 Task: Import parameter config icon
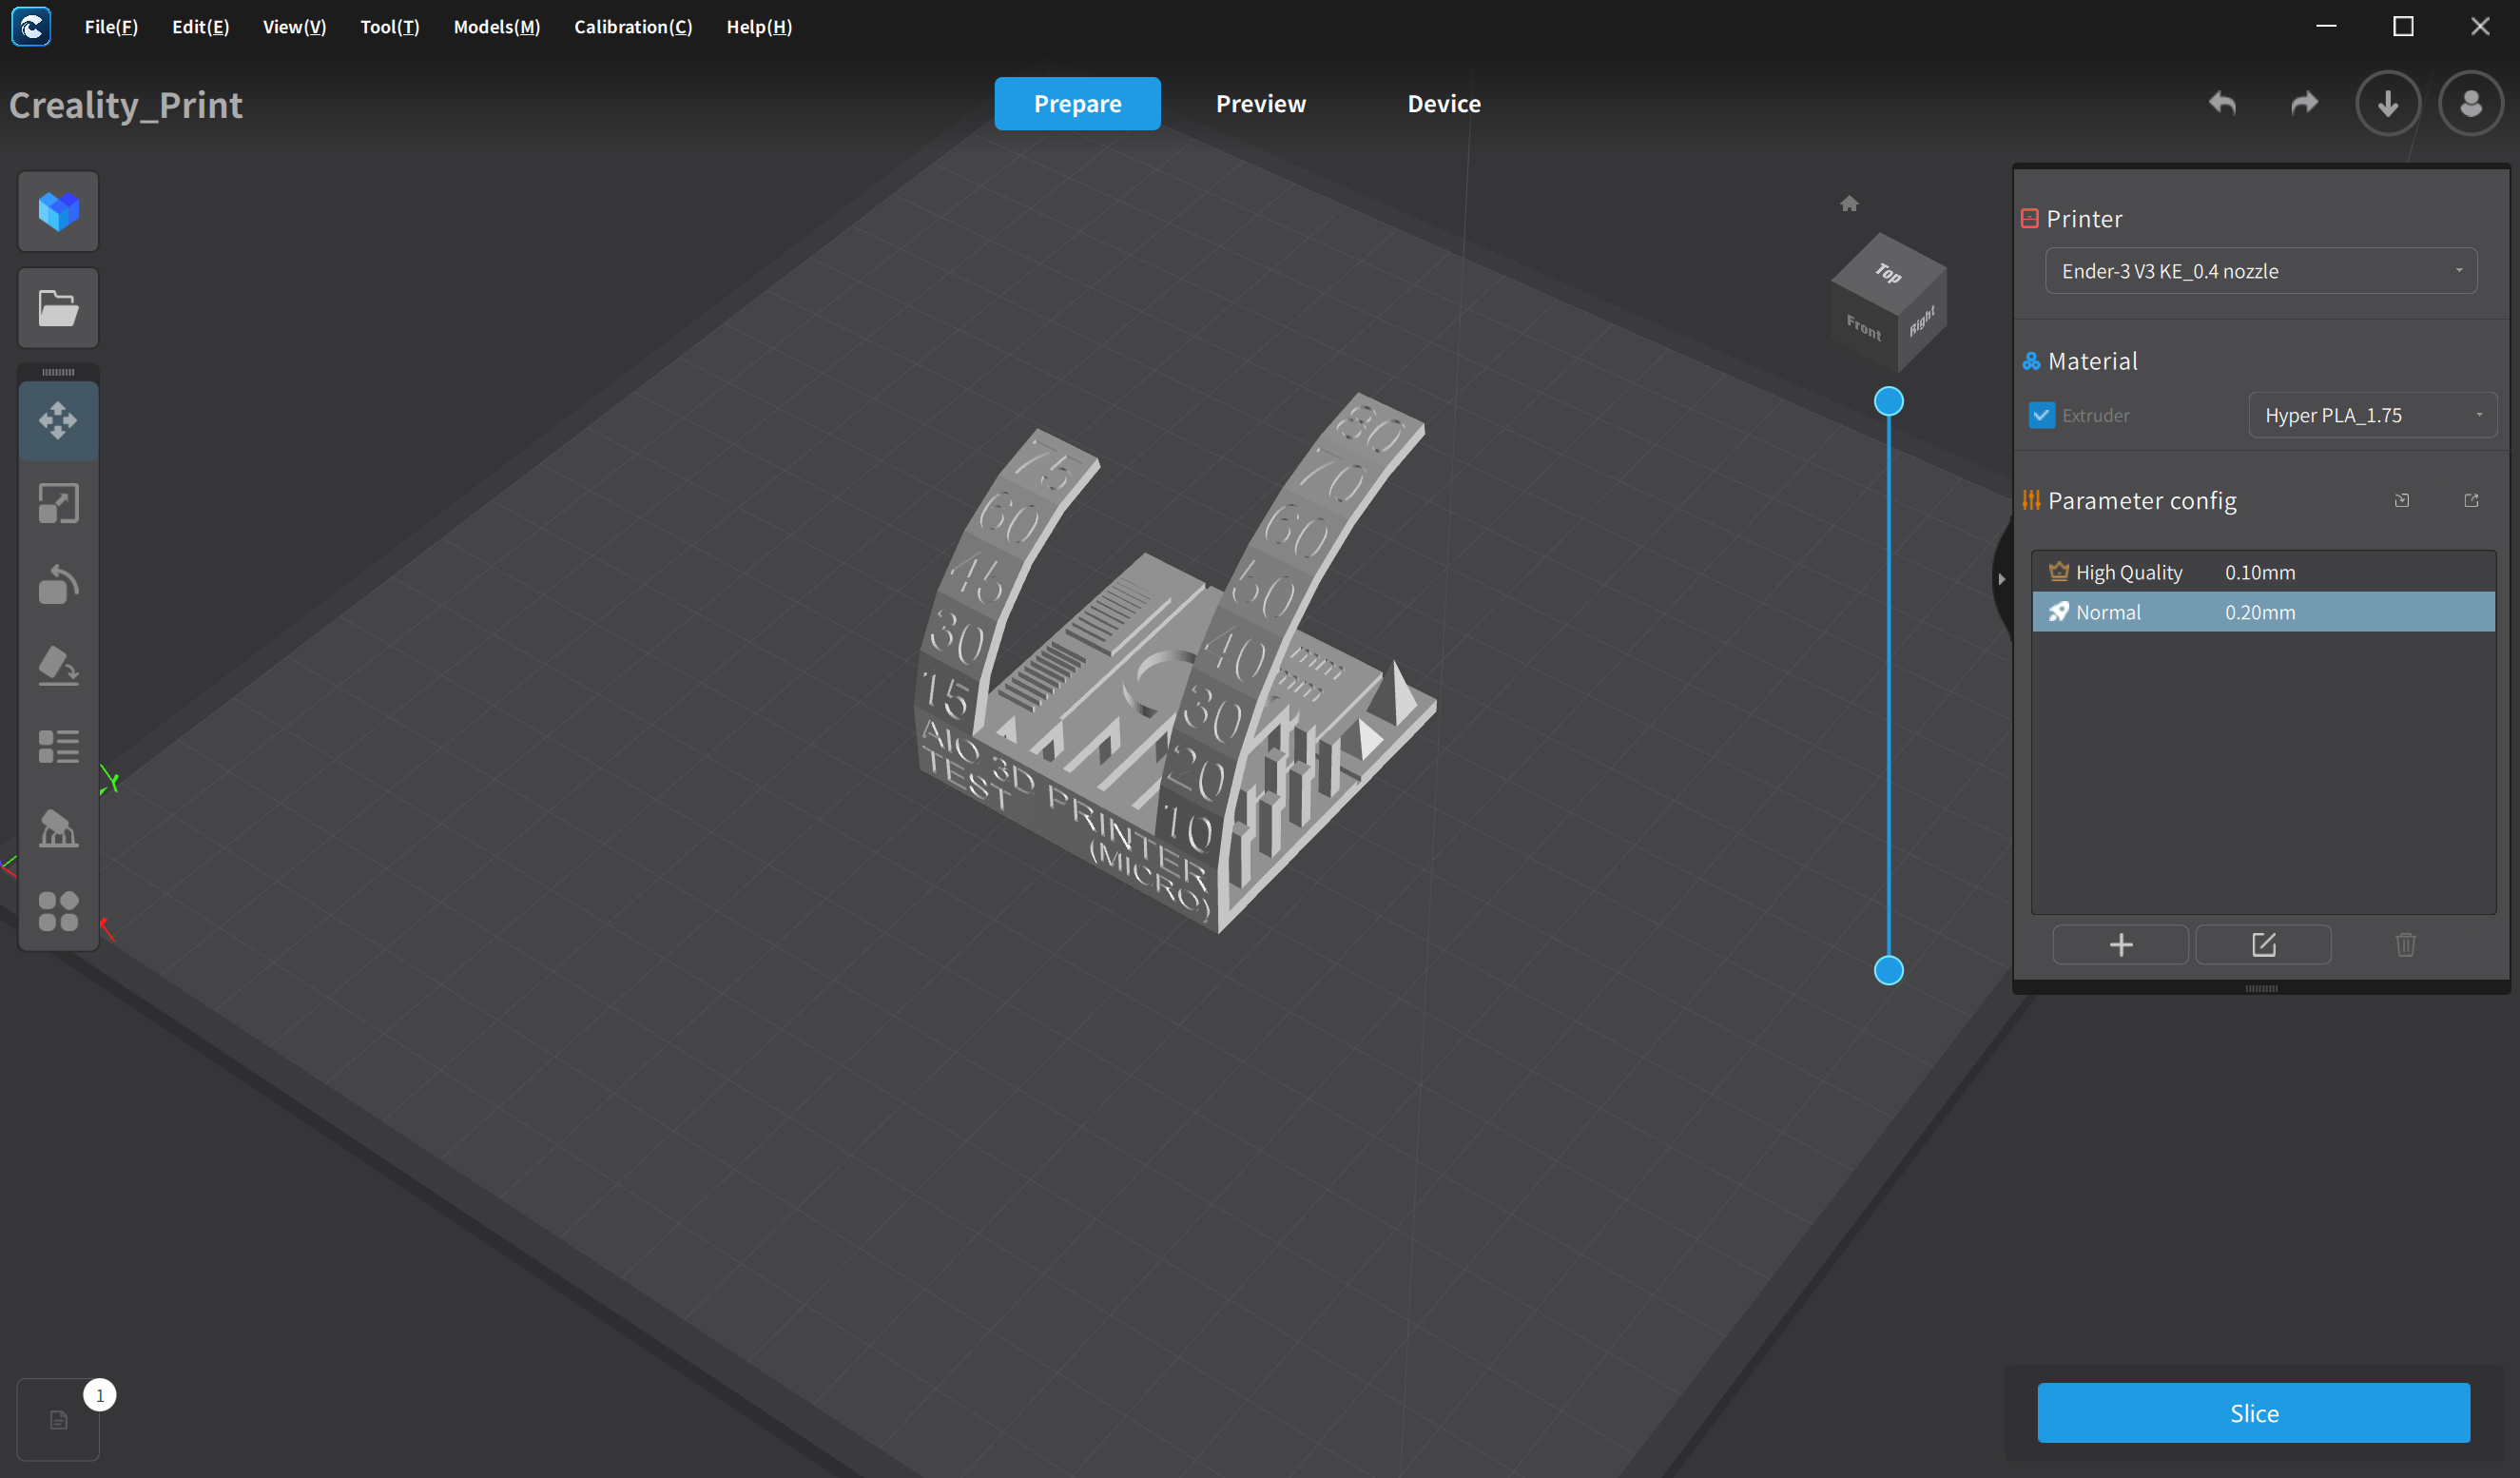(x=2402, y=500)
